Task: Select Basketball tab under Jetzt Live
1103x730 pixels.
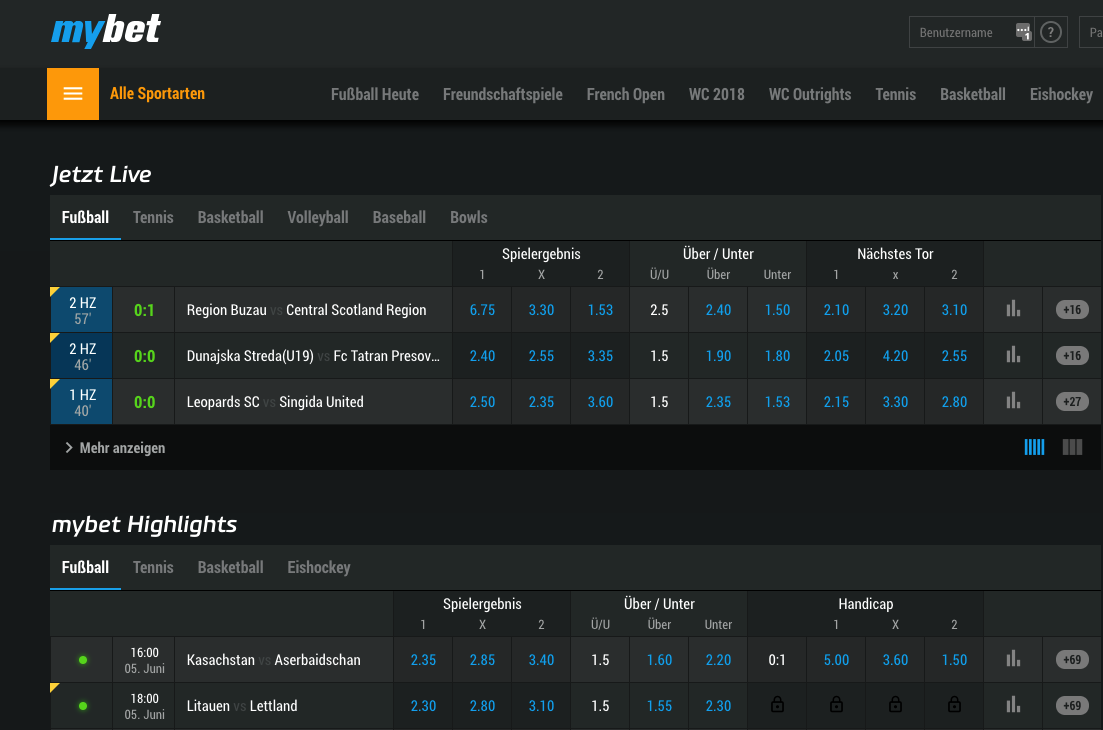Action: tap(231, 217)
